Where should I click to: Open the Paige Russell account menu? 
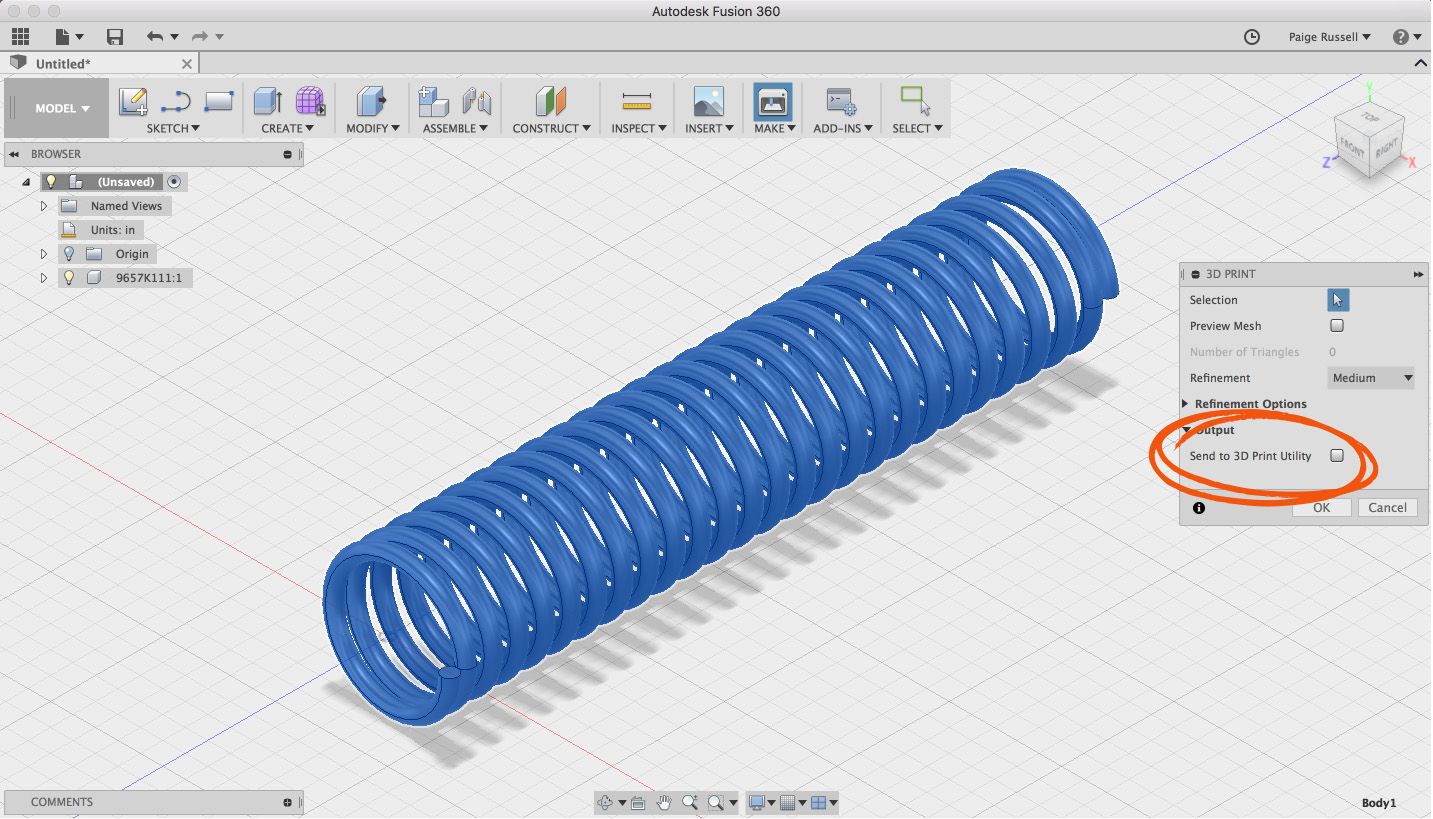(1330, 37)
